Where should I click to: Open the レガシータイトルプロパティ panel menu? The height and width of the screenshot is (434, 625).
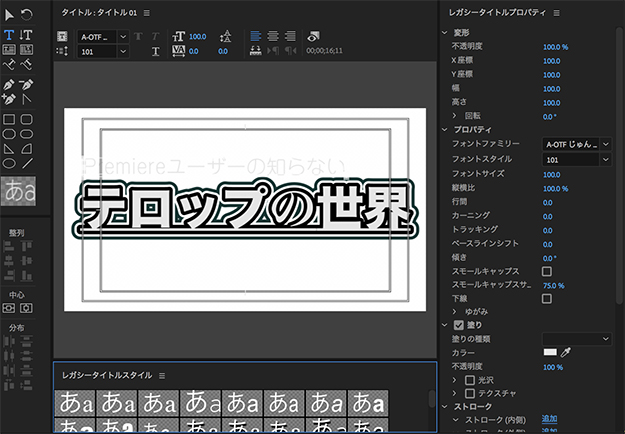click(554, 13)
